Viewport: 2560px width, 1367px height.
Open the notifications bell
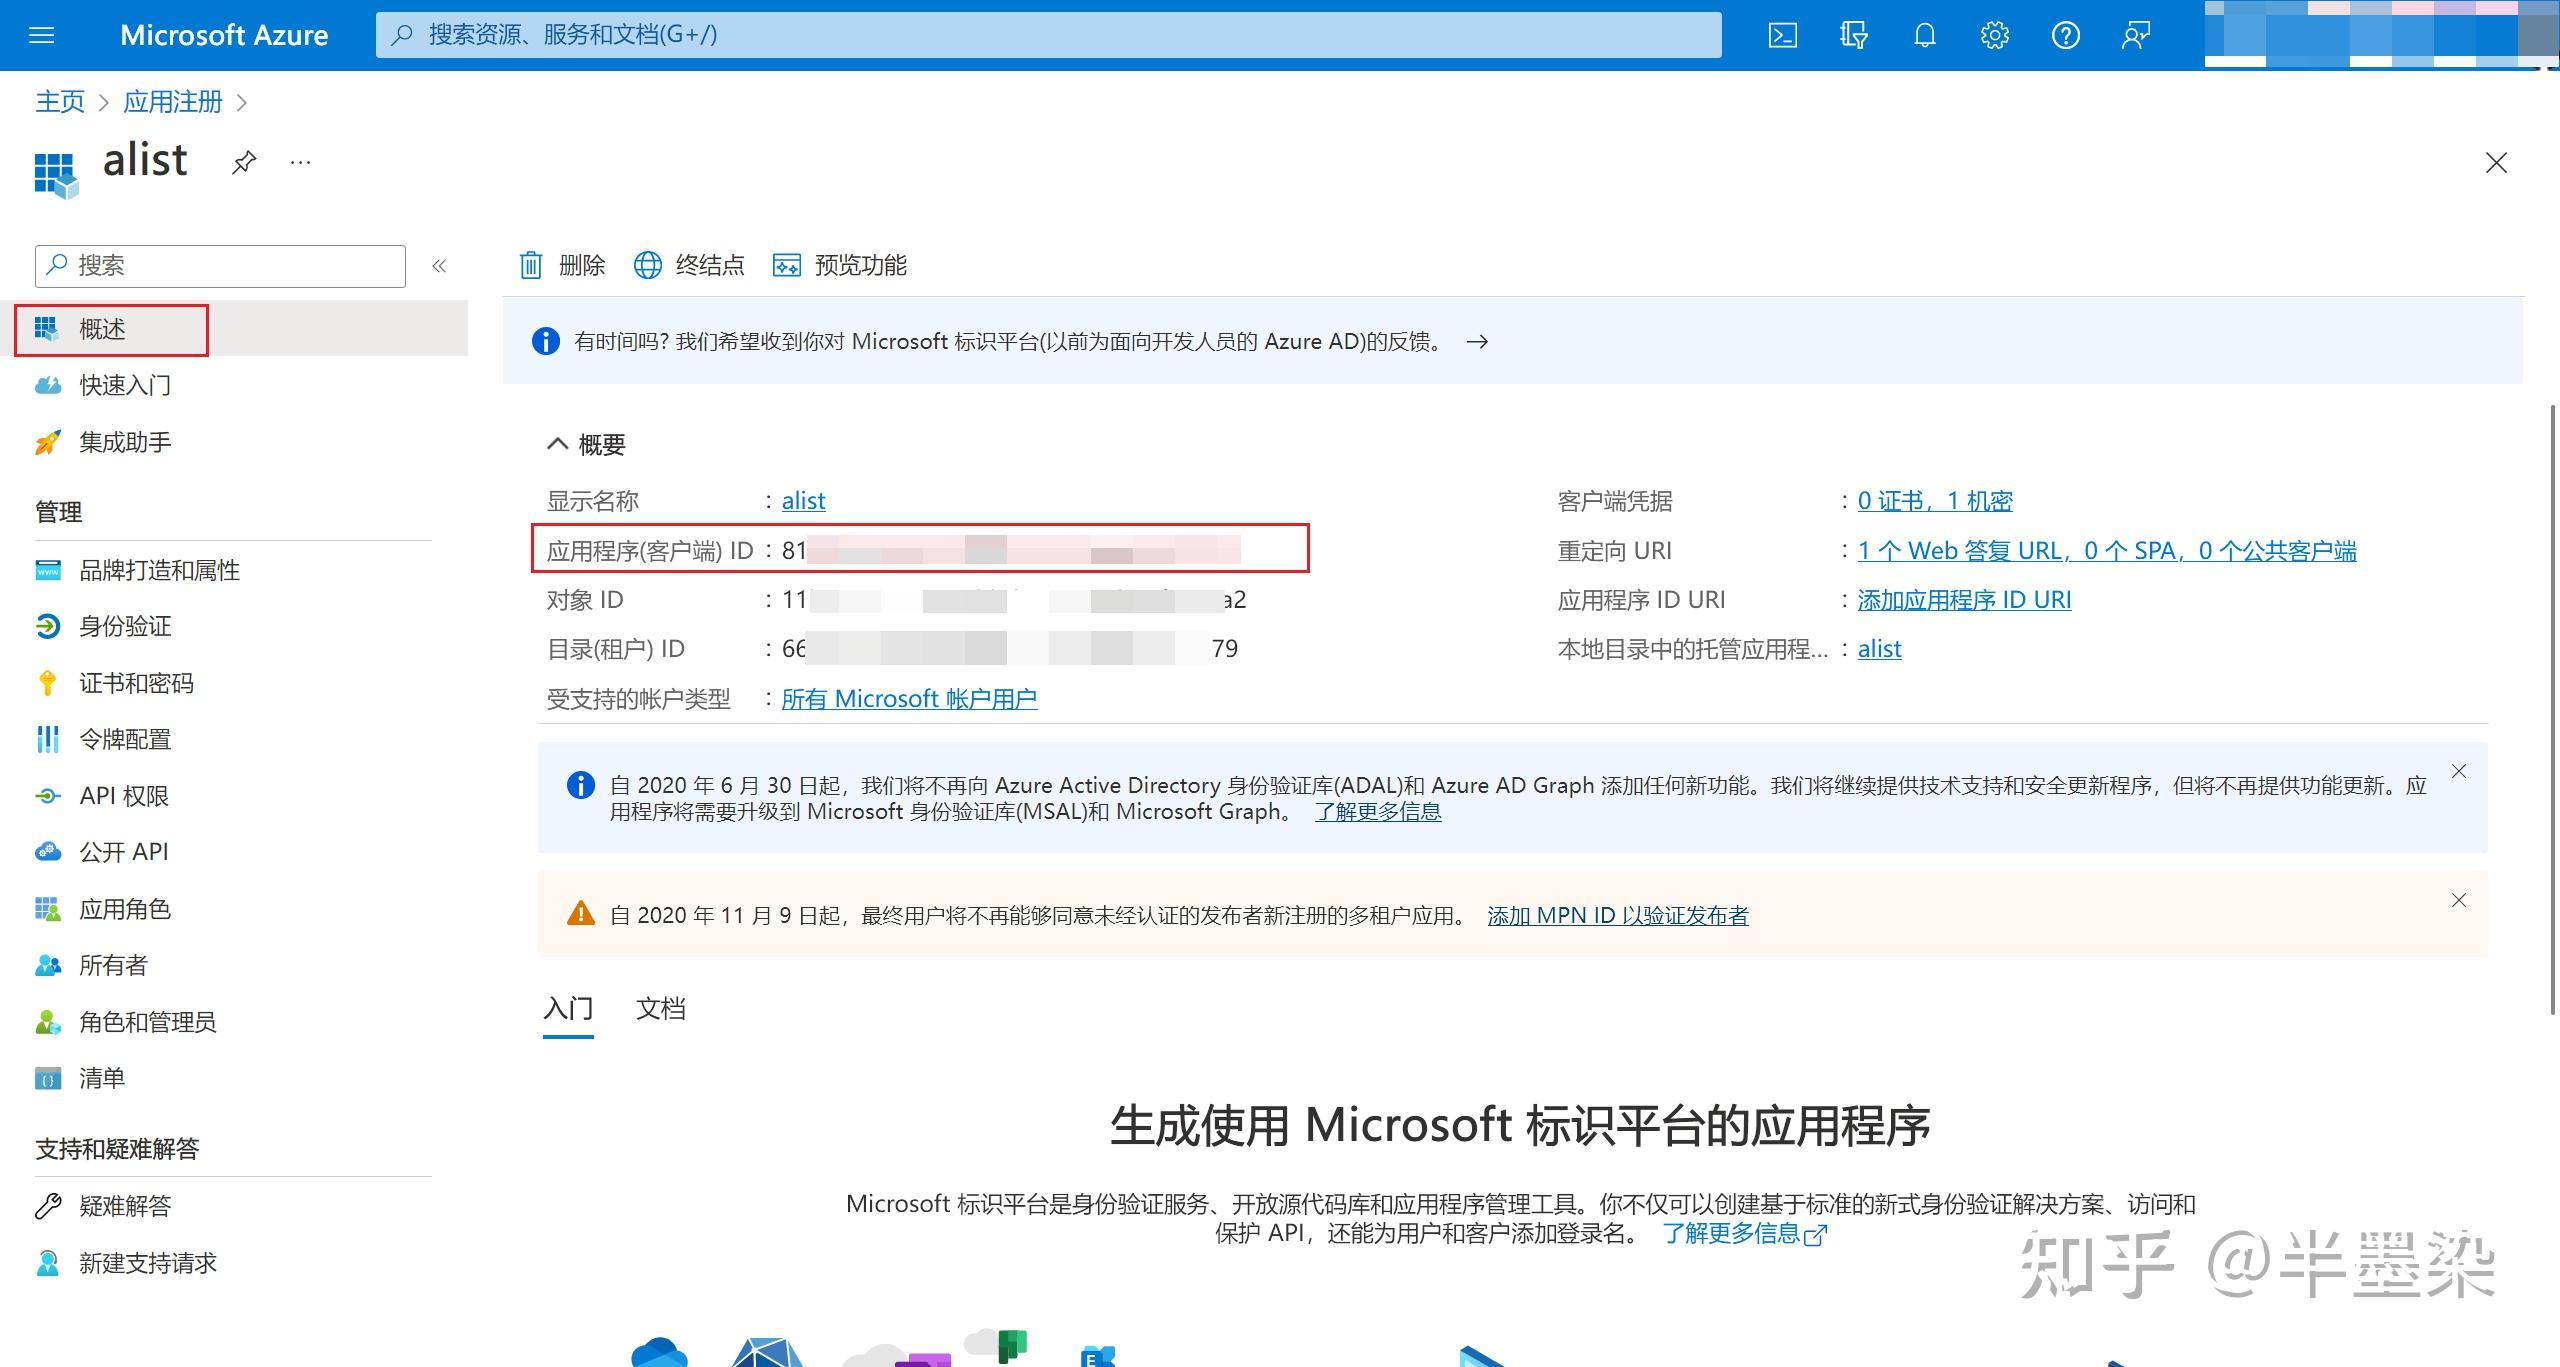tap(1923, 35)
